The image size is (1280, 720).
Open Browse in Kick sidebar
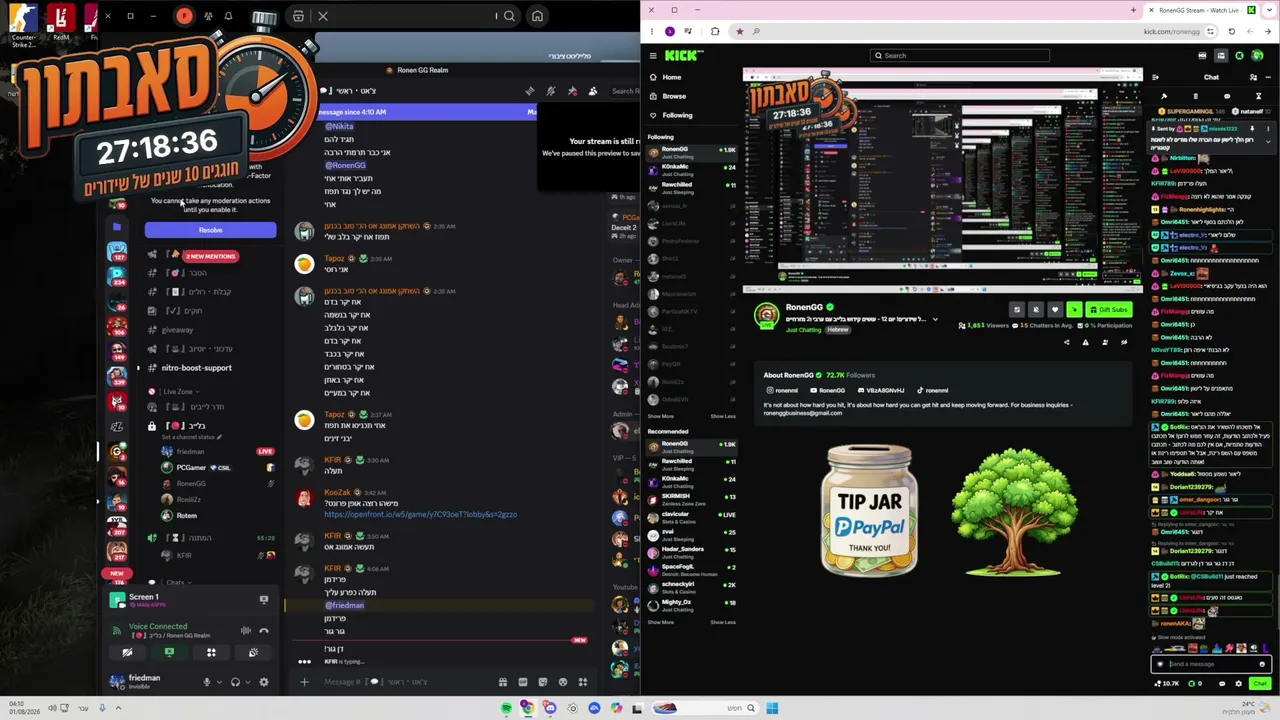click(x=673, y=96)
